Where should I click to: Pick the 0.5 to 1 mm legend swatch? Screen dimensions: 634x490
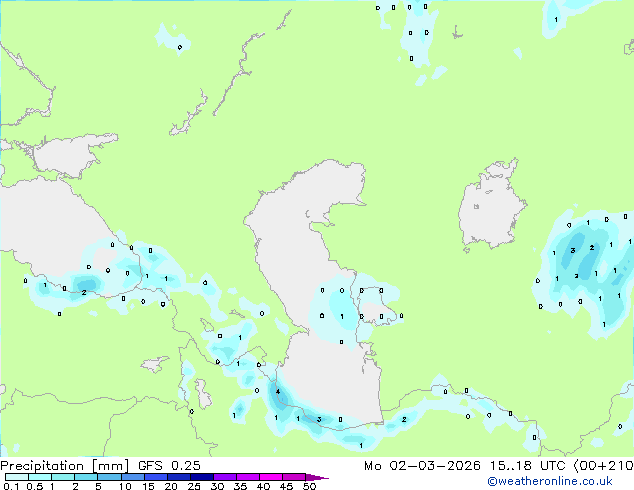[x=40, y=477]
